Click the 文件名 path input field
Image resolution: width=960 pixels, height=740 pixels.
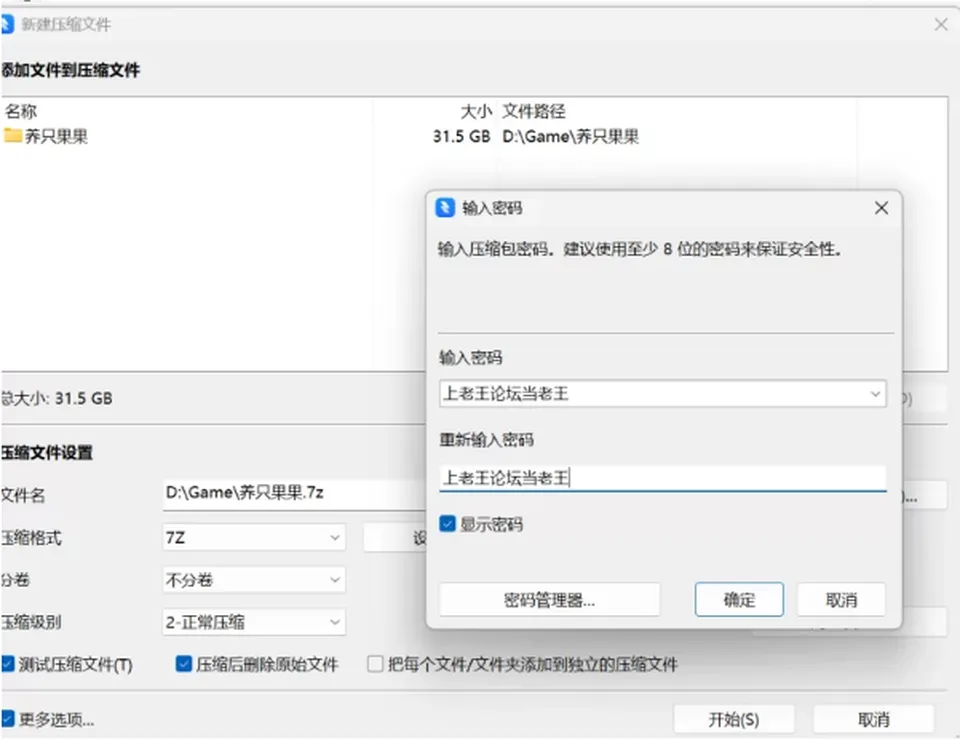click(x=294, y=493)
